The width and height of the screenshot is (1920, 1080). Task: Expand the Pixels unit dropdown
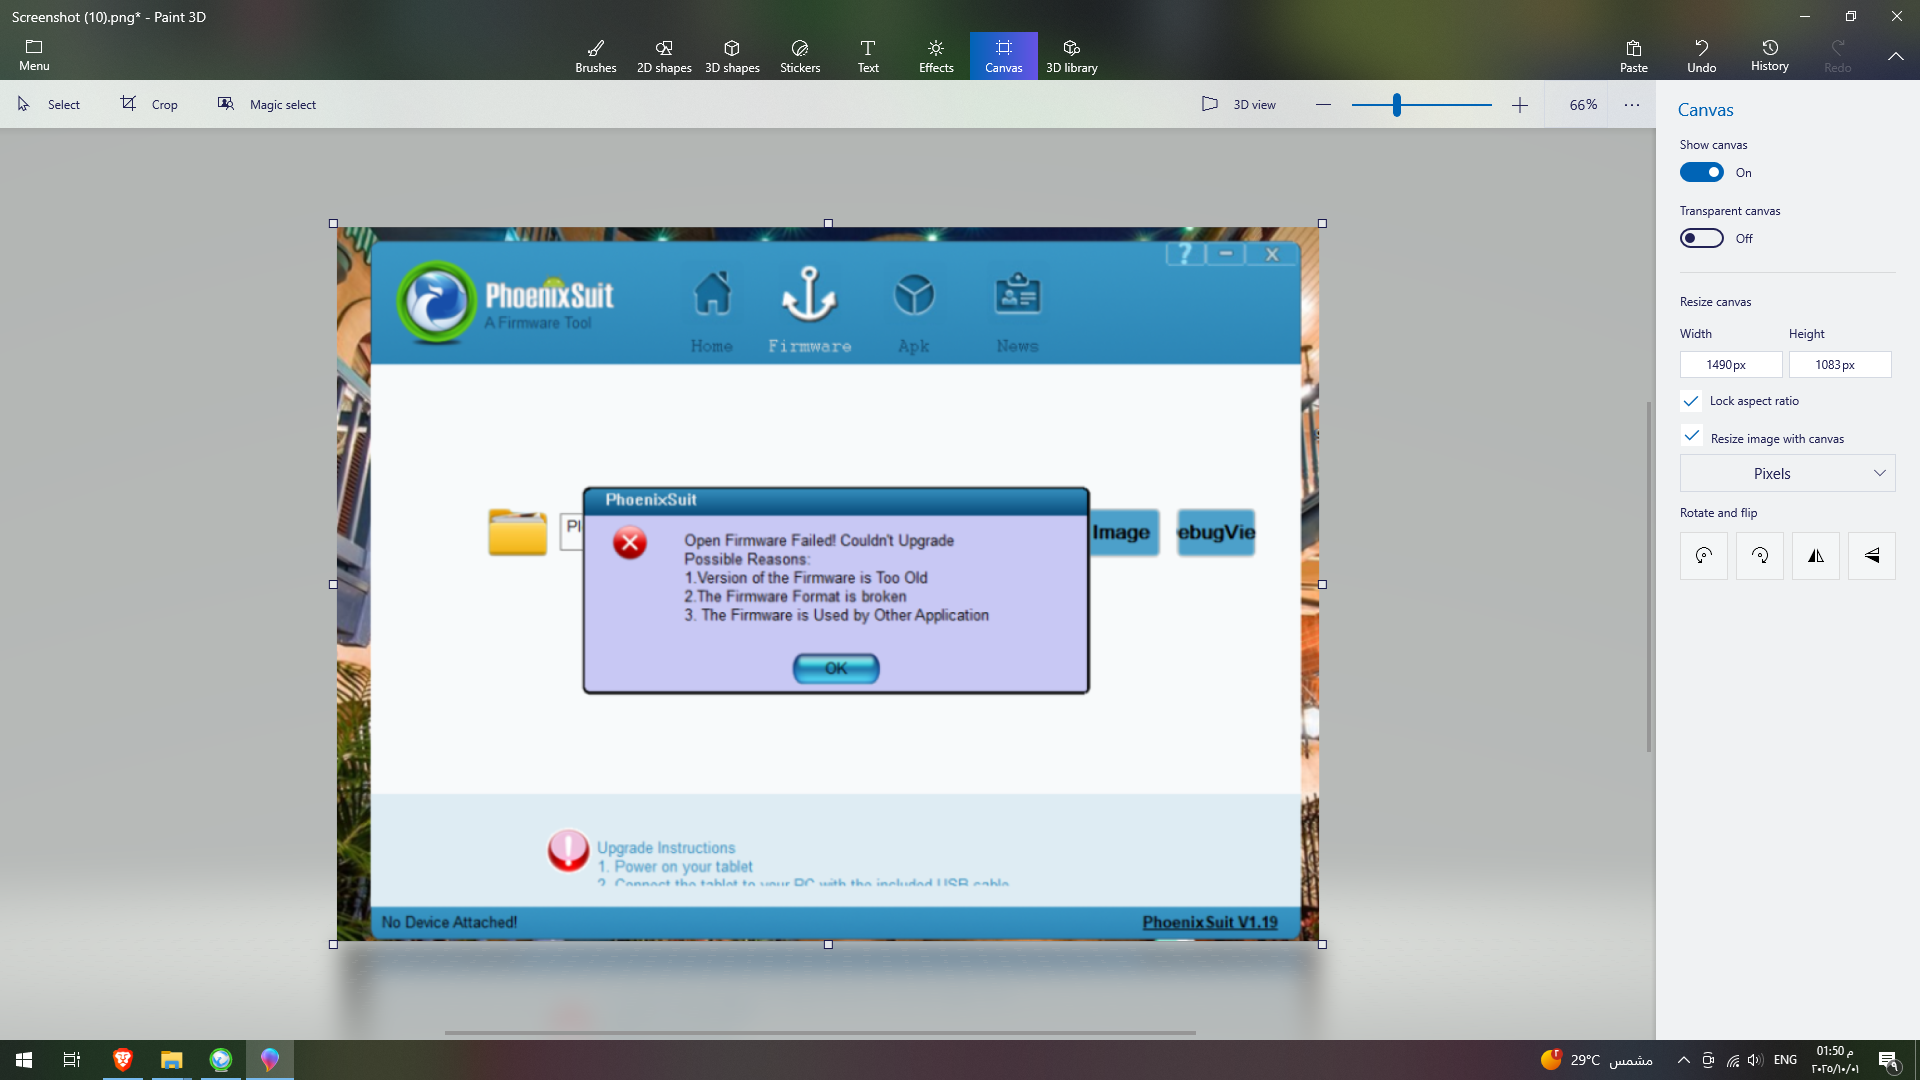[x=1787, y=474]
